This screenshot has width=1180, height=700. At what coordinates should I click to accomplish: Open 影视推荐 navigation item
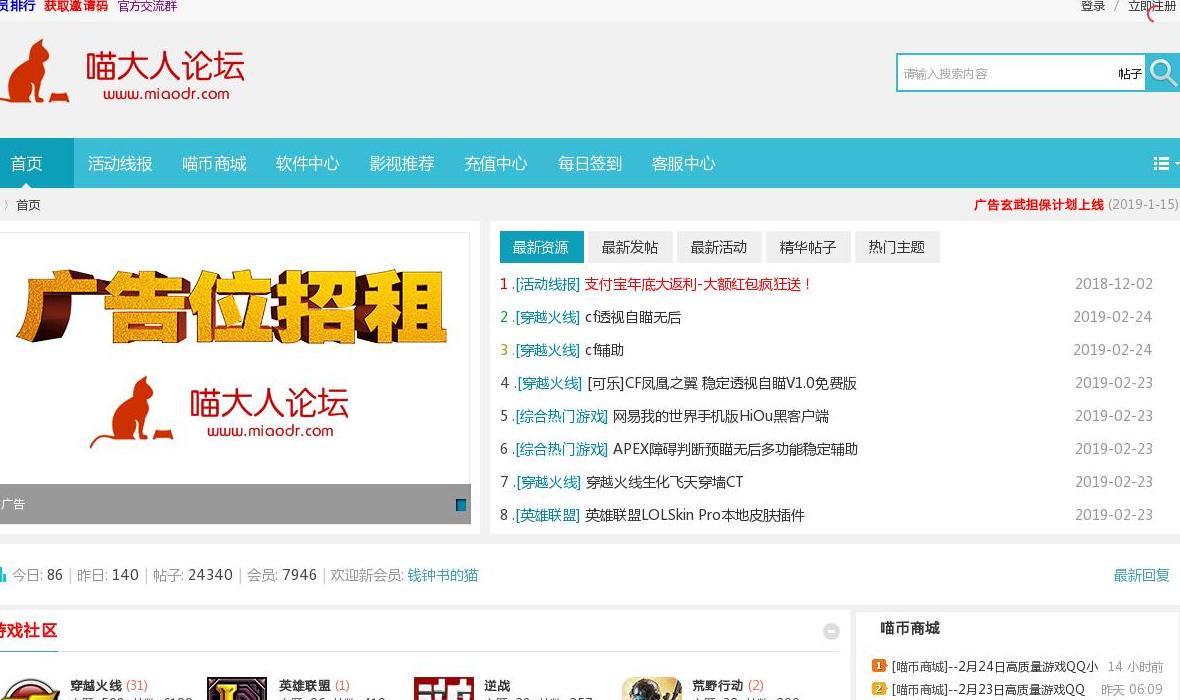click(x=402, y=163)
